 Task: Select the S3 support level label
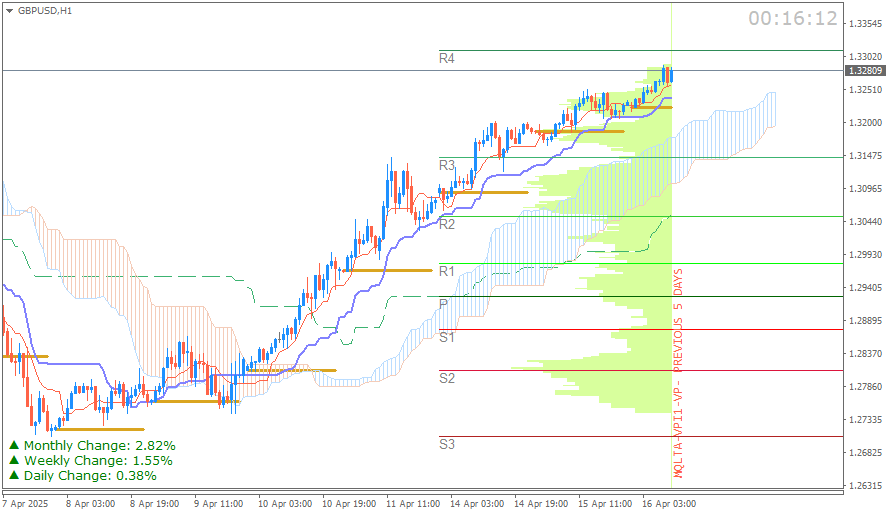(x=447, y=444)
